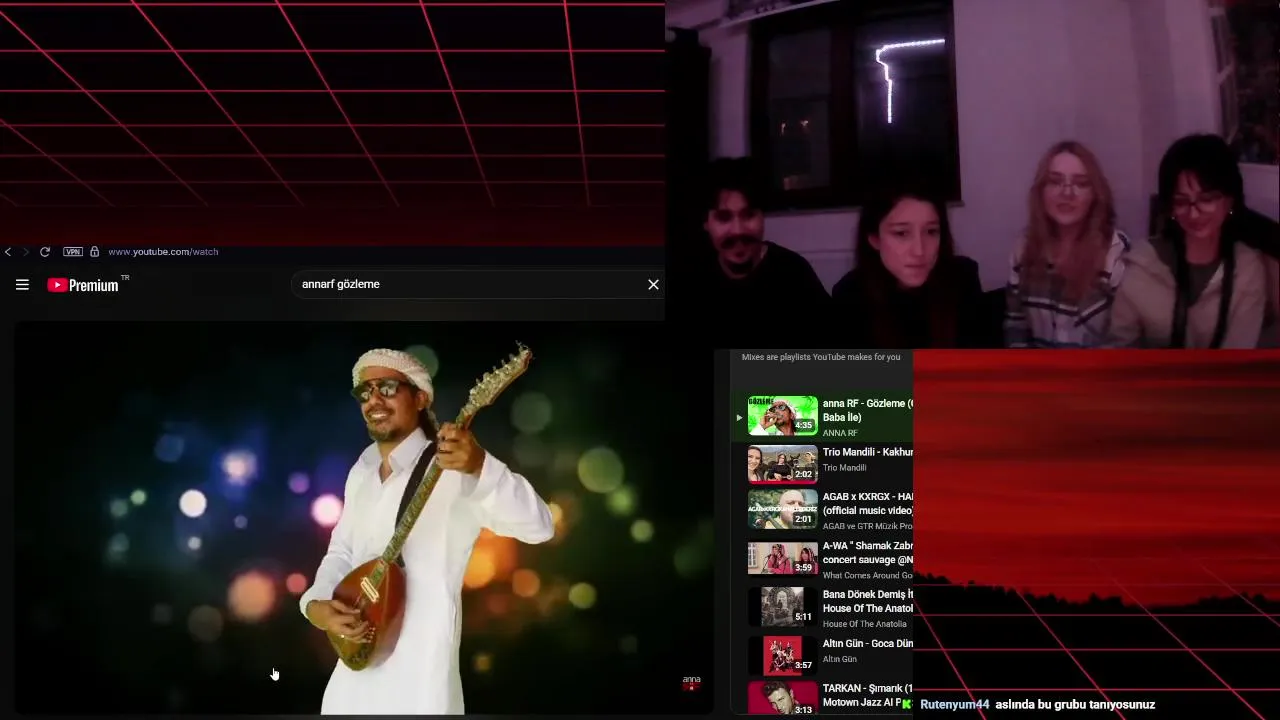
Task: Click Rutenyum44 username in chat overlay
Action: [954, 705]
